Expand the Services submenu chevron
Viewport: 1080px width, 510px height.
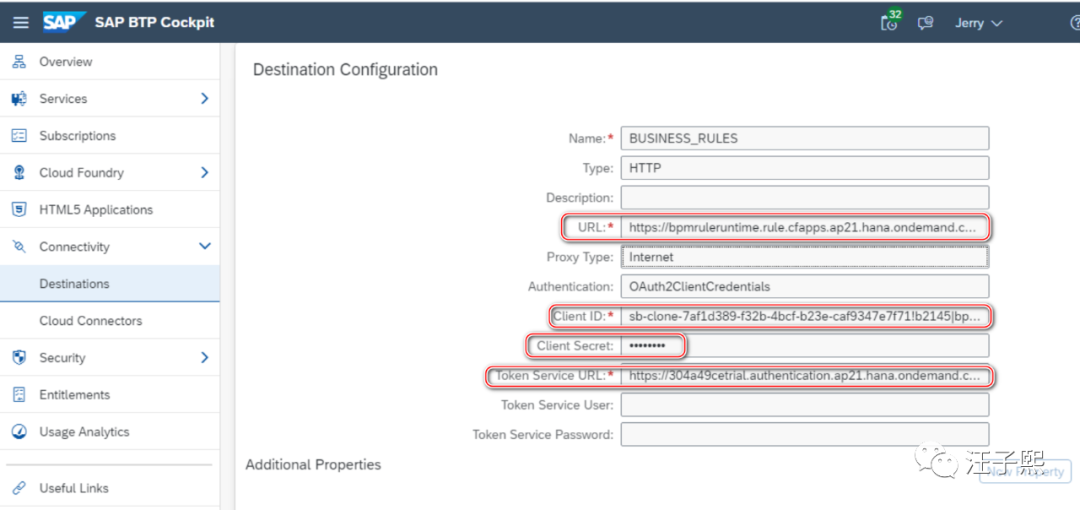[x=204, y=99]
